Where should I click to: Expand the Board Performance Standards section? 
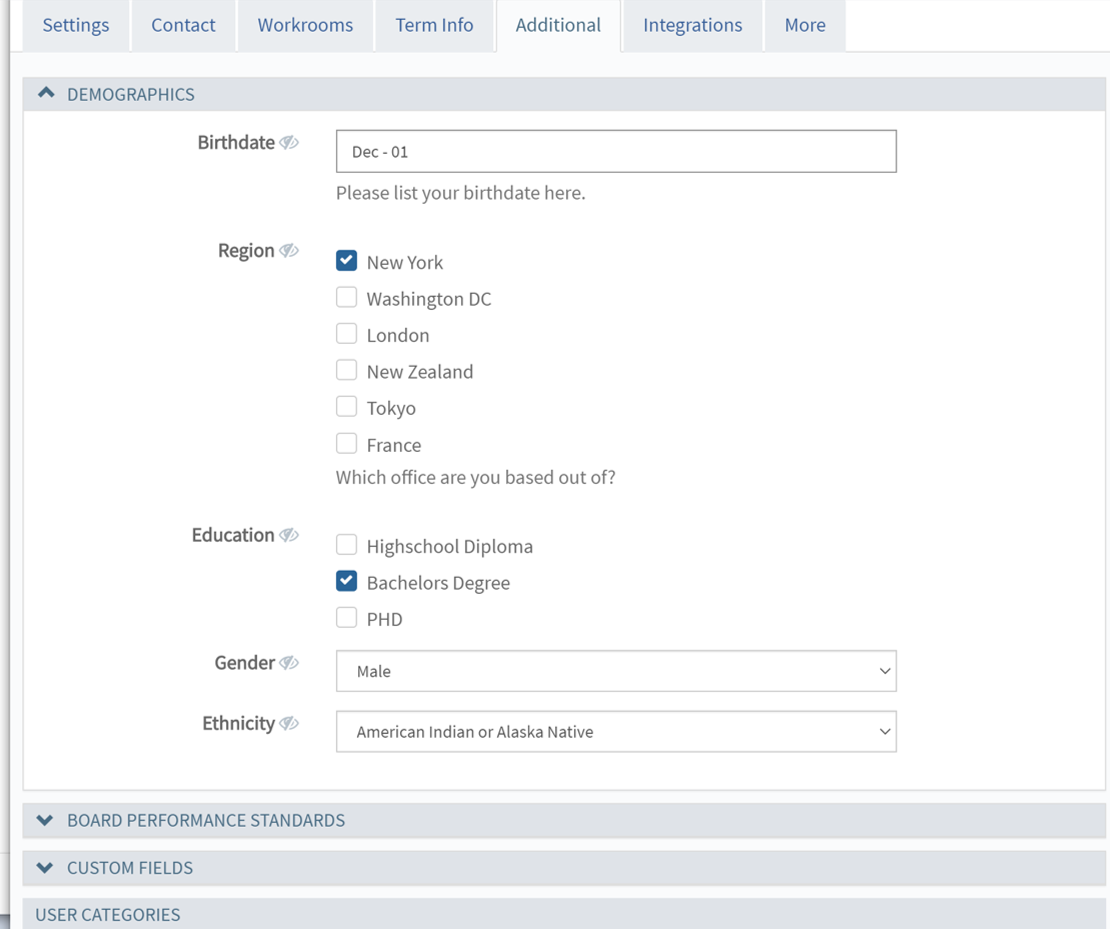[x=45, y=820]
